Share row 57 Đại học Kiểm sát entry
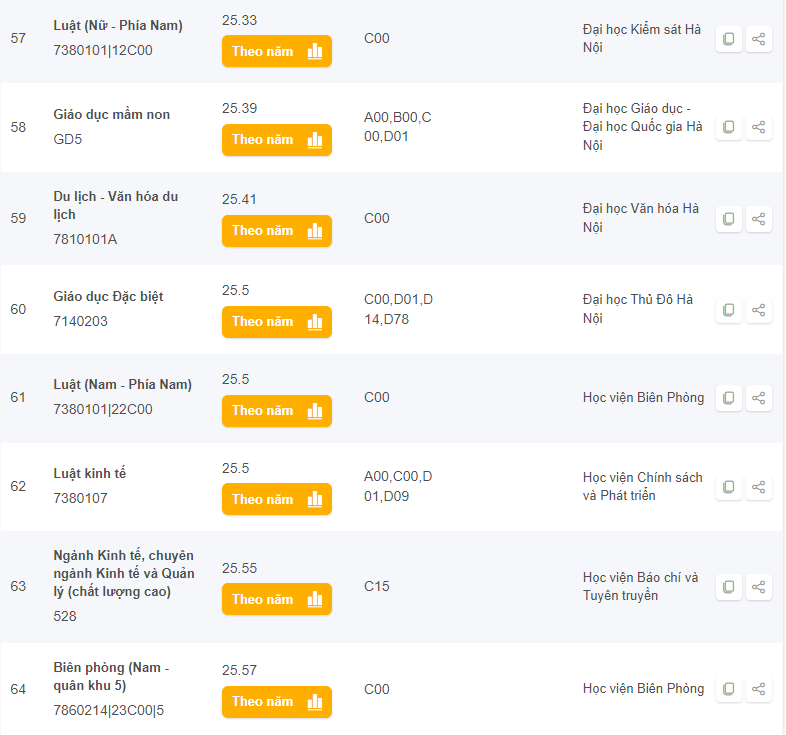Image resolution: width=786 pixels, height=735 pixels. point(759,39)
